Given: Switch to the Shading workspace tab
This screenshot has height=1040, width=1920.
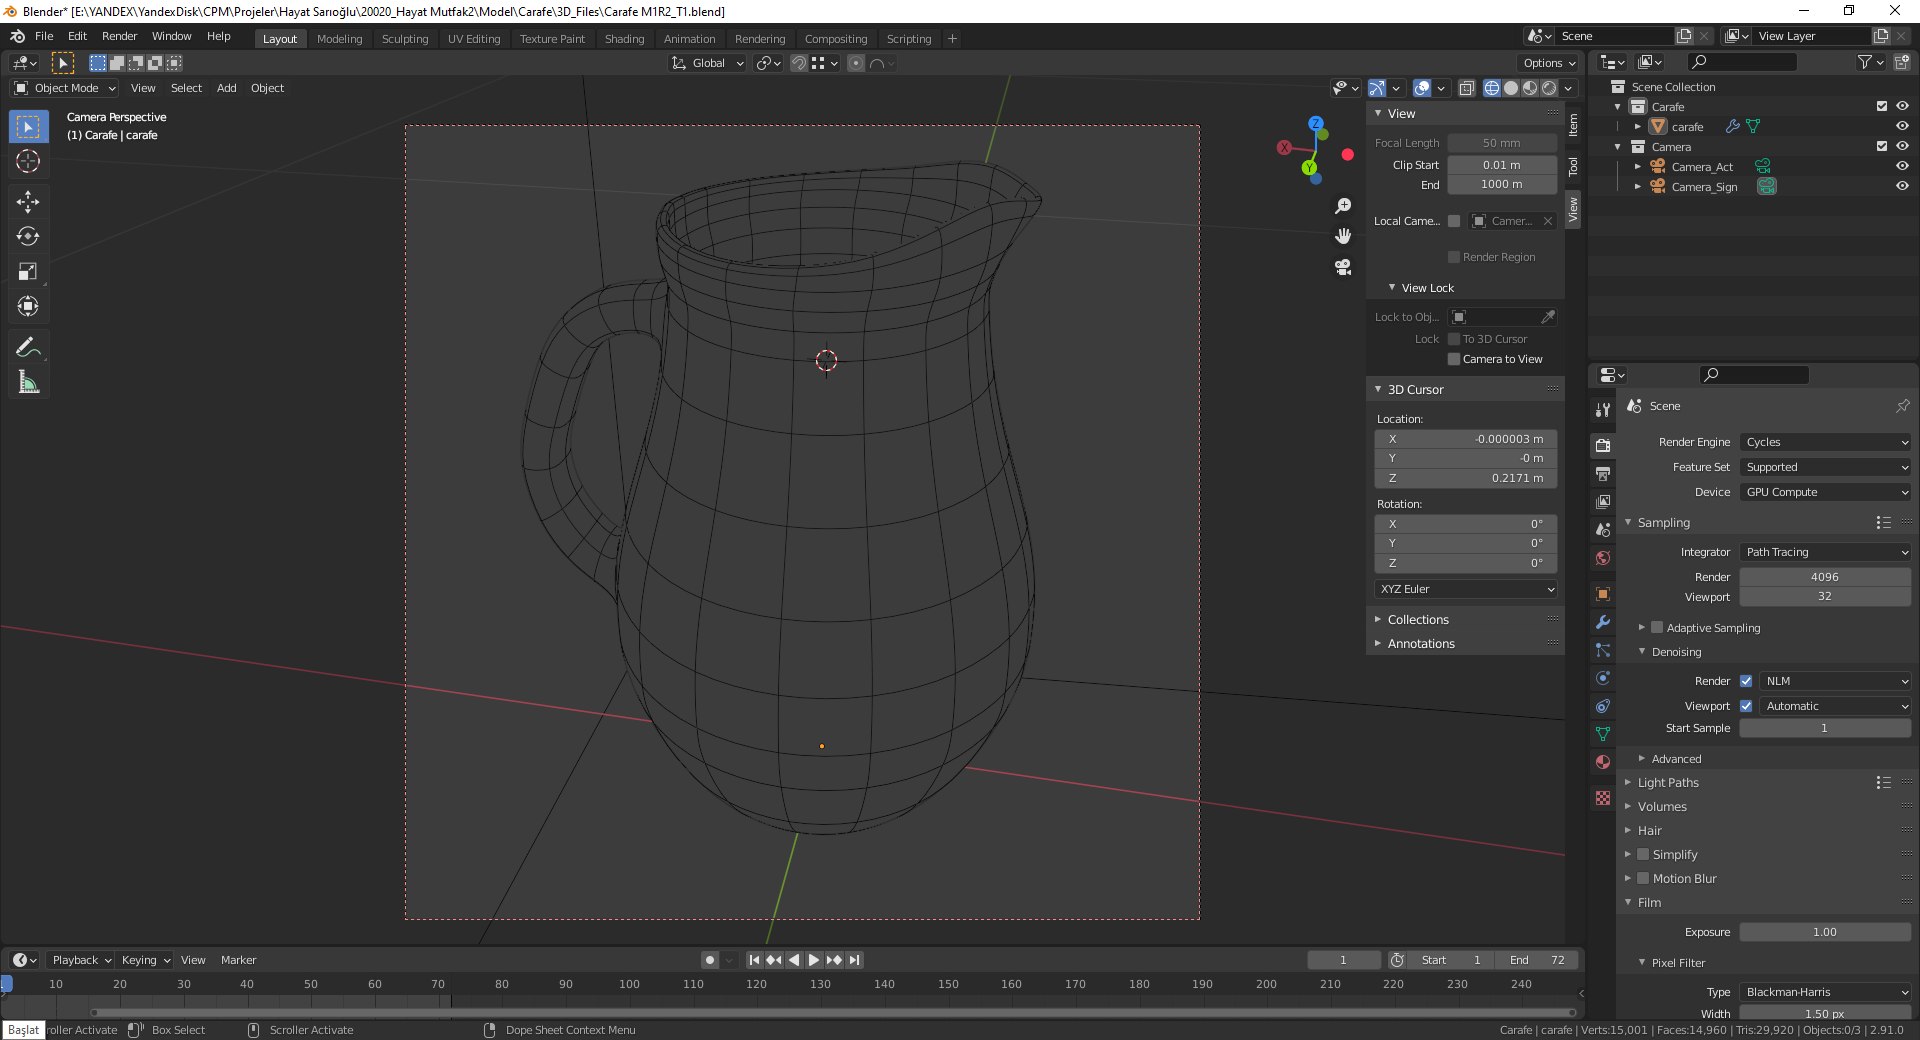Looking at the screenshot, I should [624, 39].
